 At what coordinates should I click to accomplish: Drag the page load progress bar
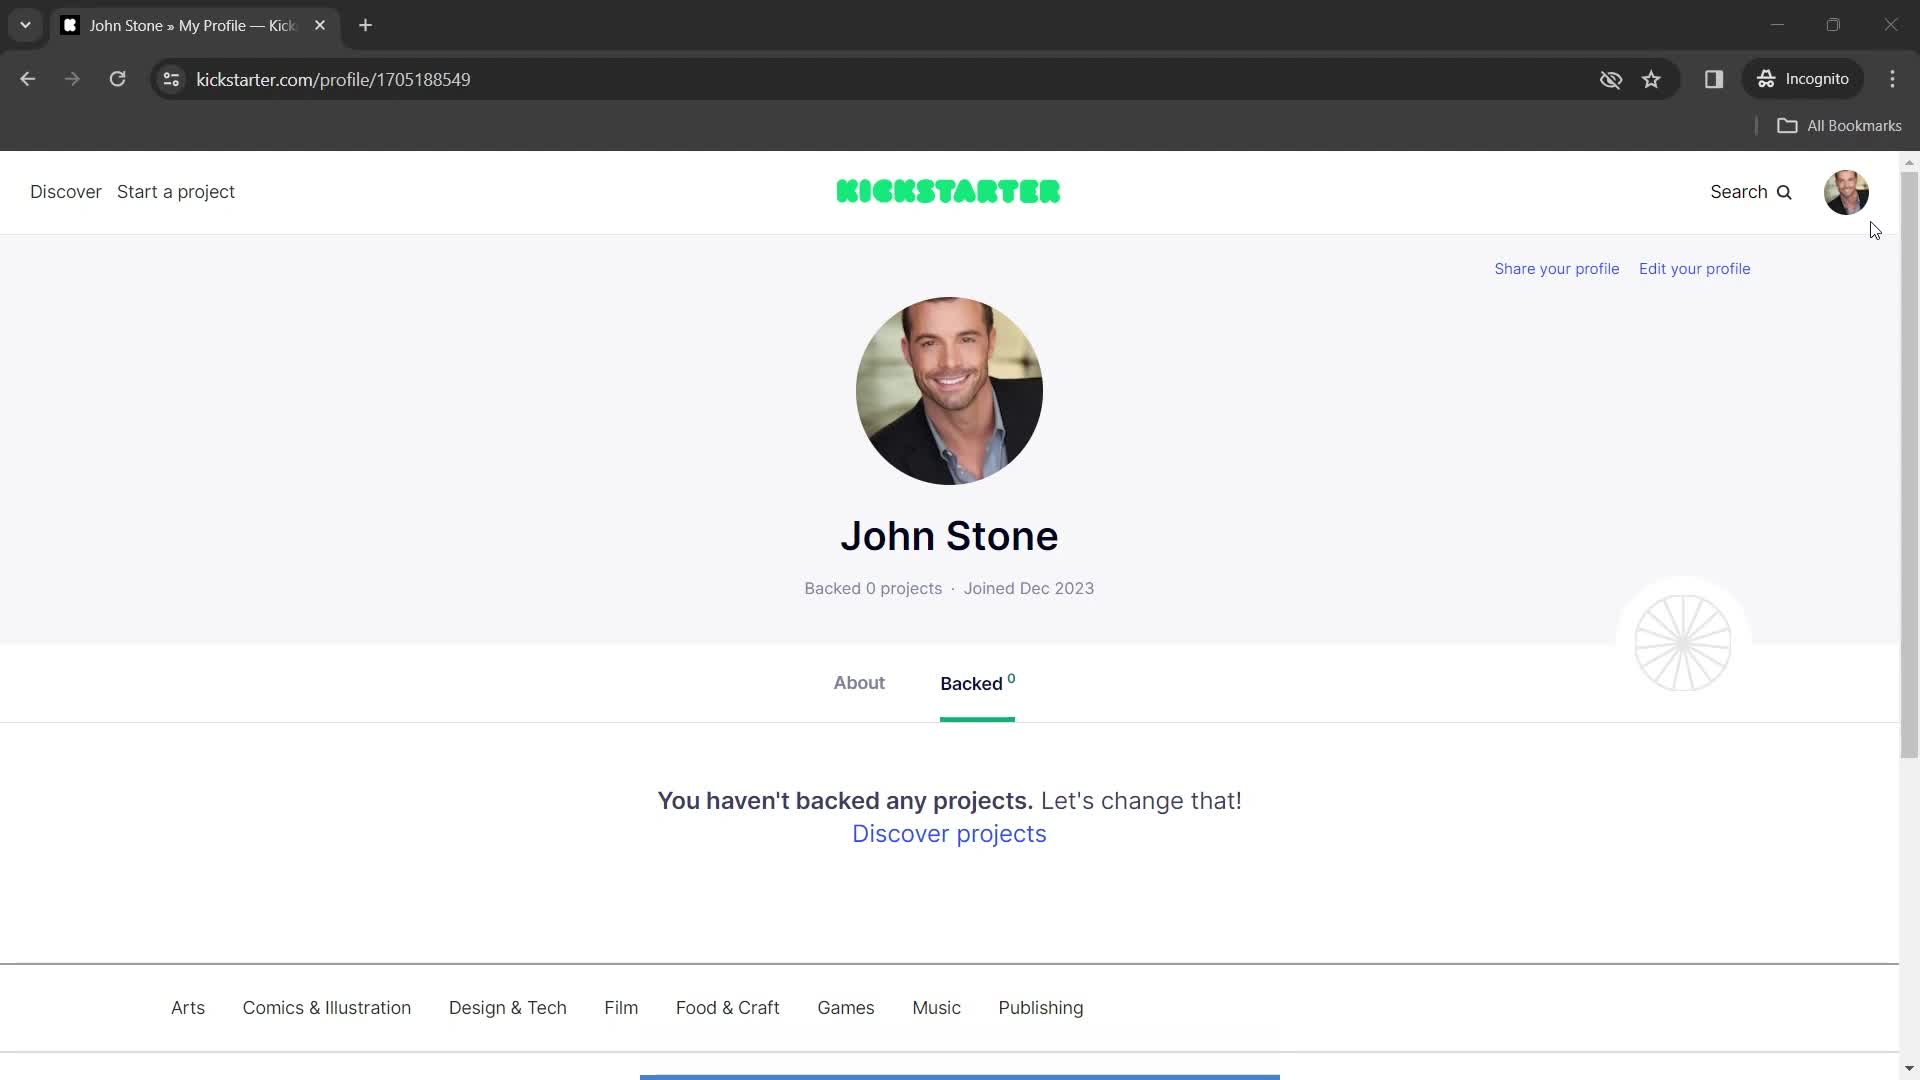pyautogui.click(x=959, y=1075)
